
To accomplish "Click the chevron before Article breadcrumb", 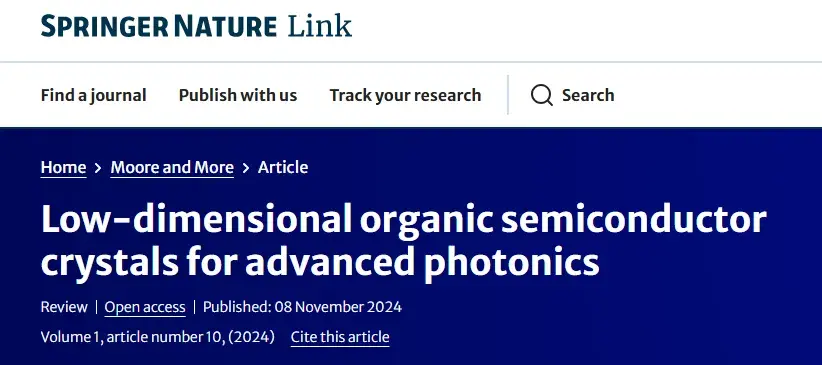I will tap(246, 168).
